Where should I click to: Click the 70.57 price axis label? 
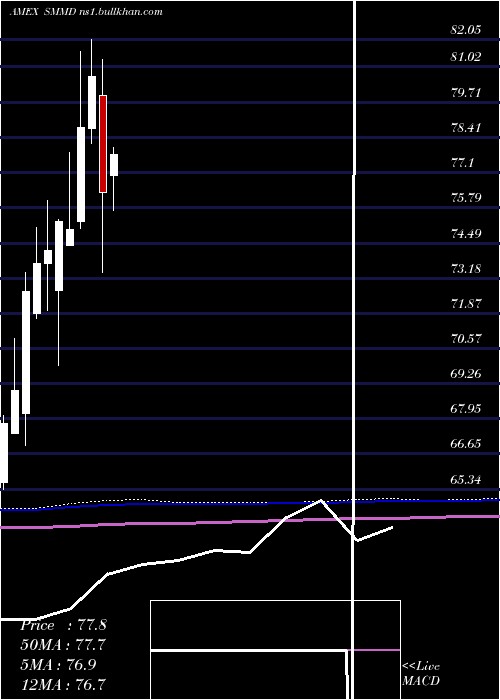466,339
